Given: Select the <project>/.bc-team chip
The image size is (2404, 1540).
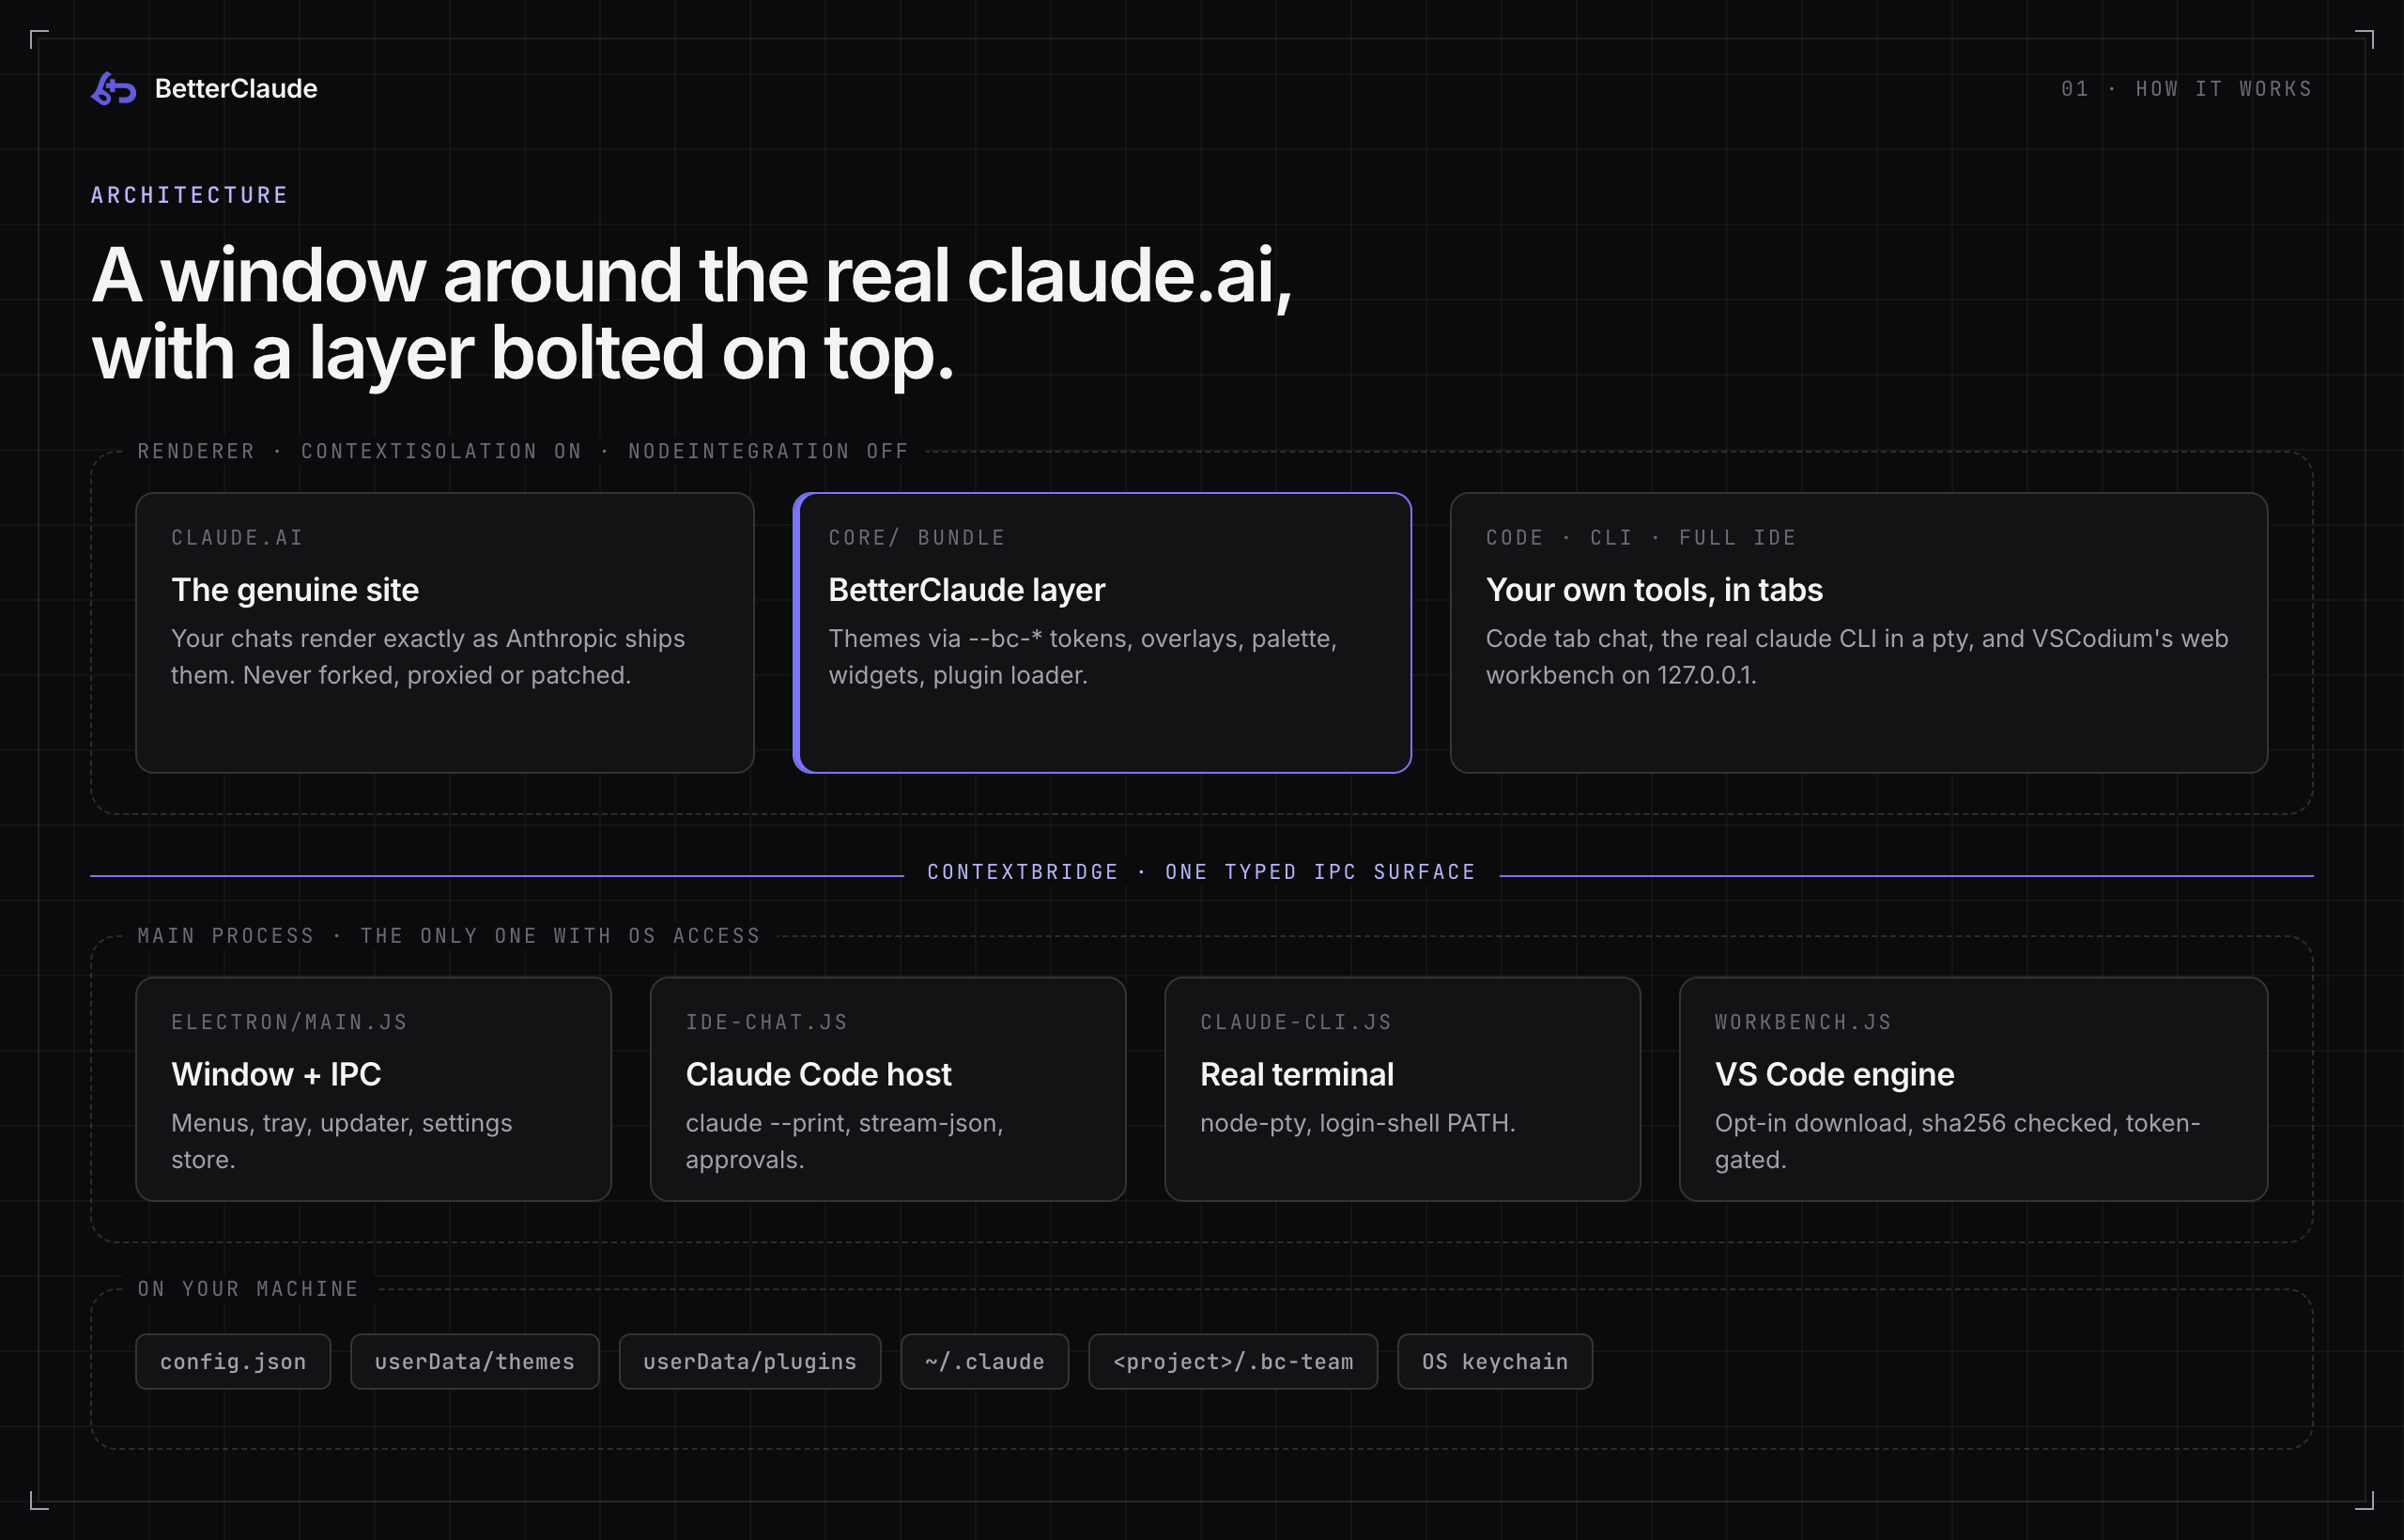Looking at the screenshot, I should tap(1233, 1362).
